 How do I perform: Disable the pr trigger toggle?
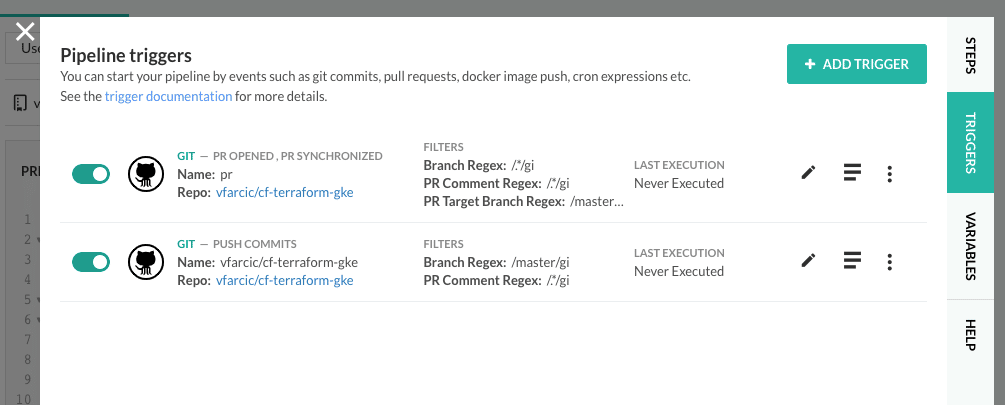pyautogui.click(x=91, y=174)
